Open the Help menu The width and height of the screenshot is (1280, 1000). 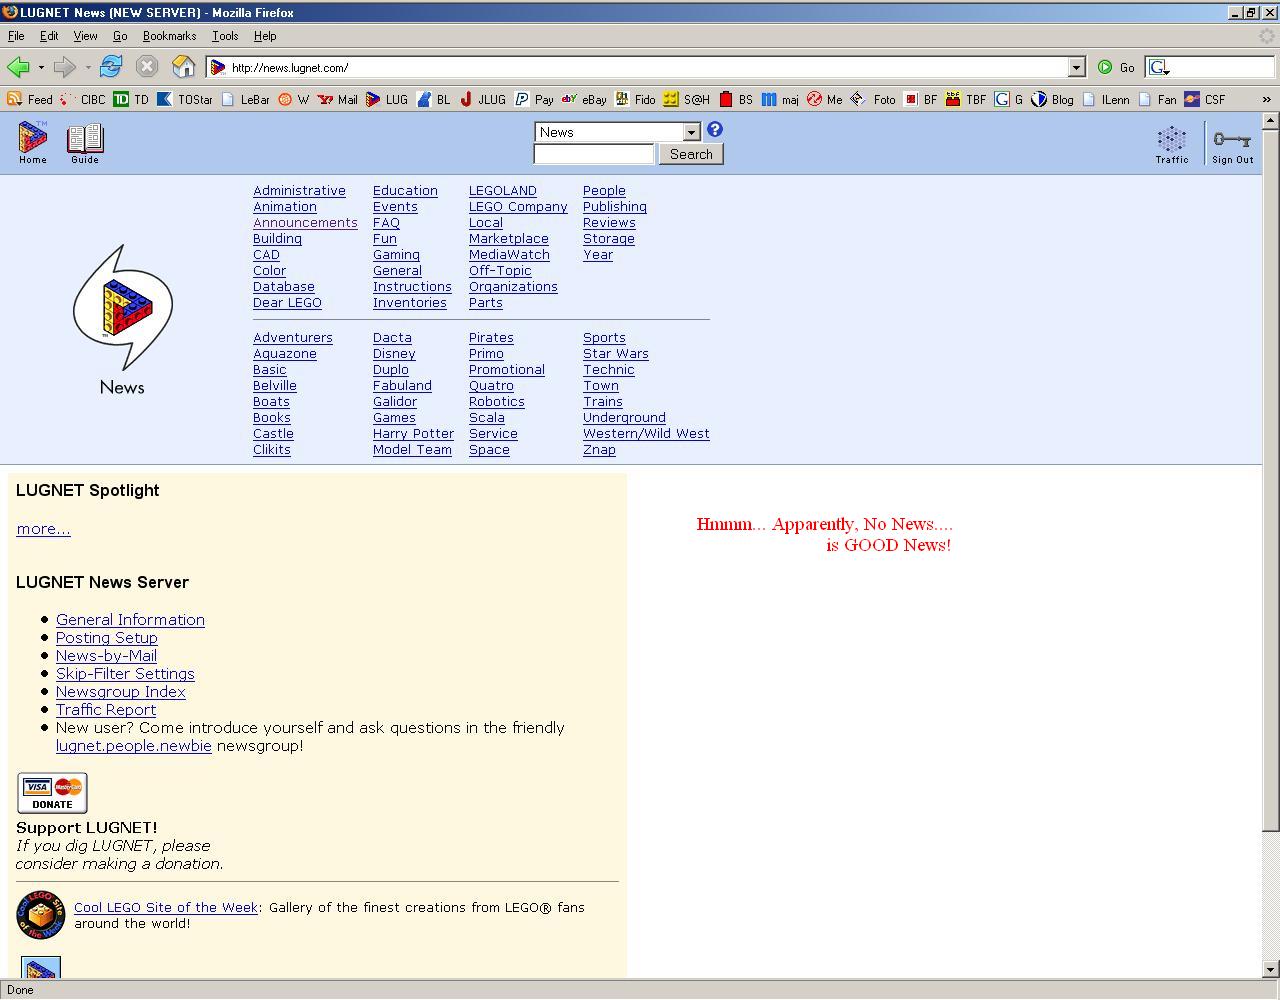pyautogui.click(x=265, y=36)
